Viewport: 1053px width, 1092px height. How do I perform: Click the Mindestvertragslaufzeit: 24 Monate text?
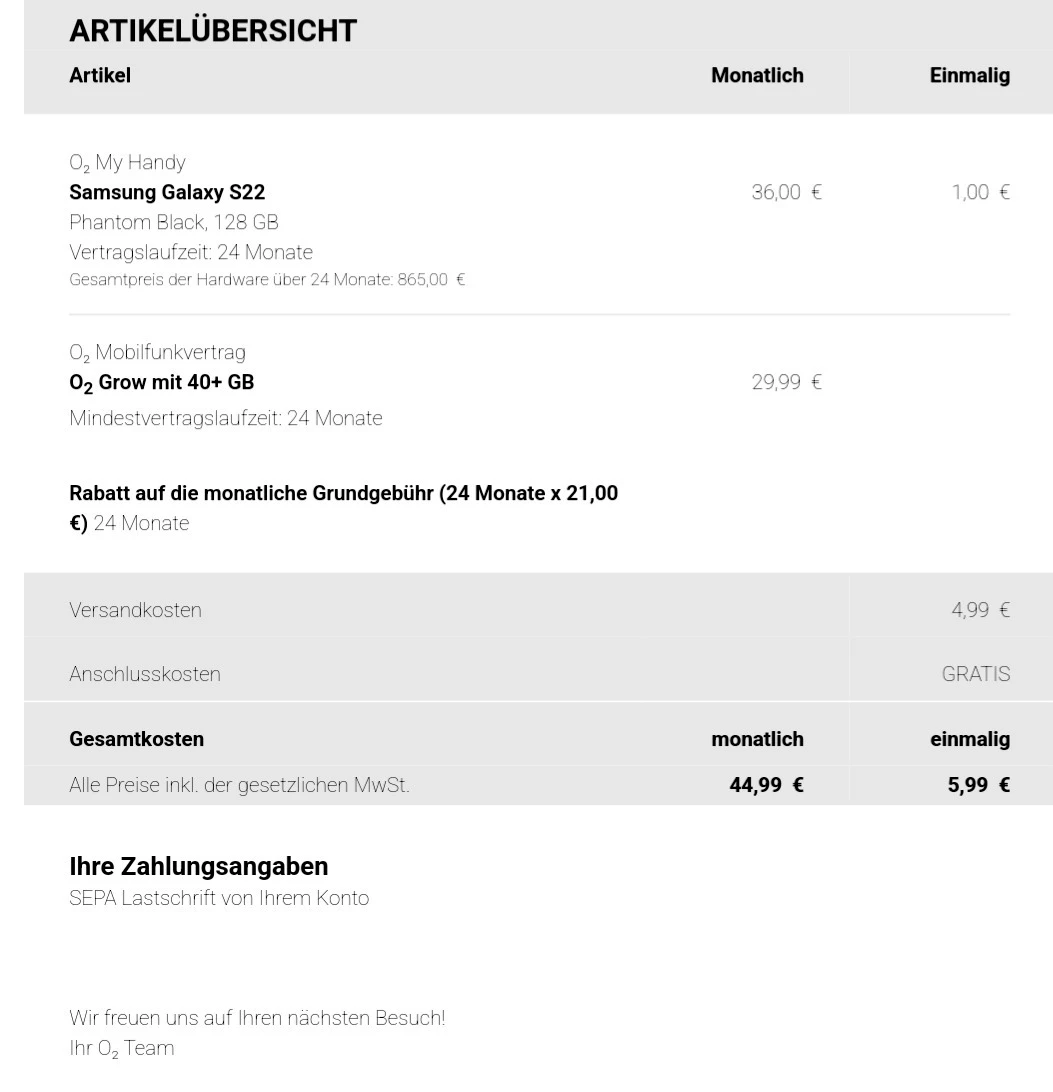coord(226,418)
